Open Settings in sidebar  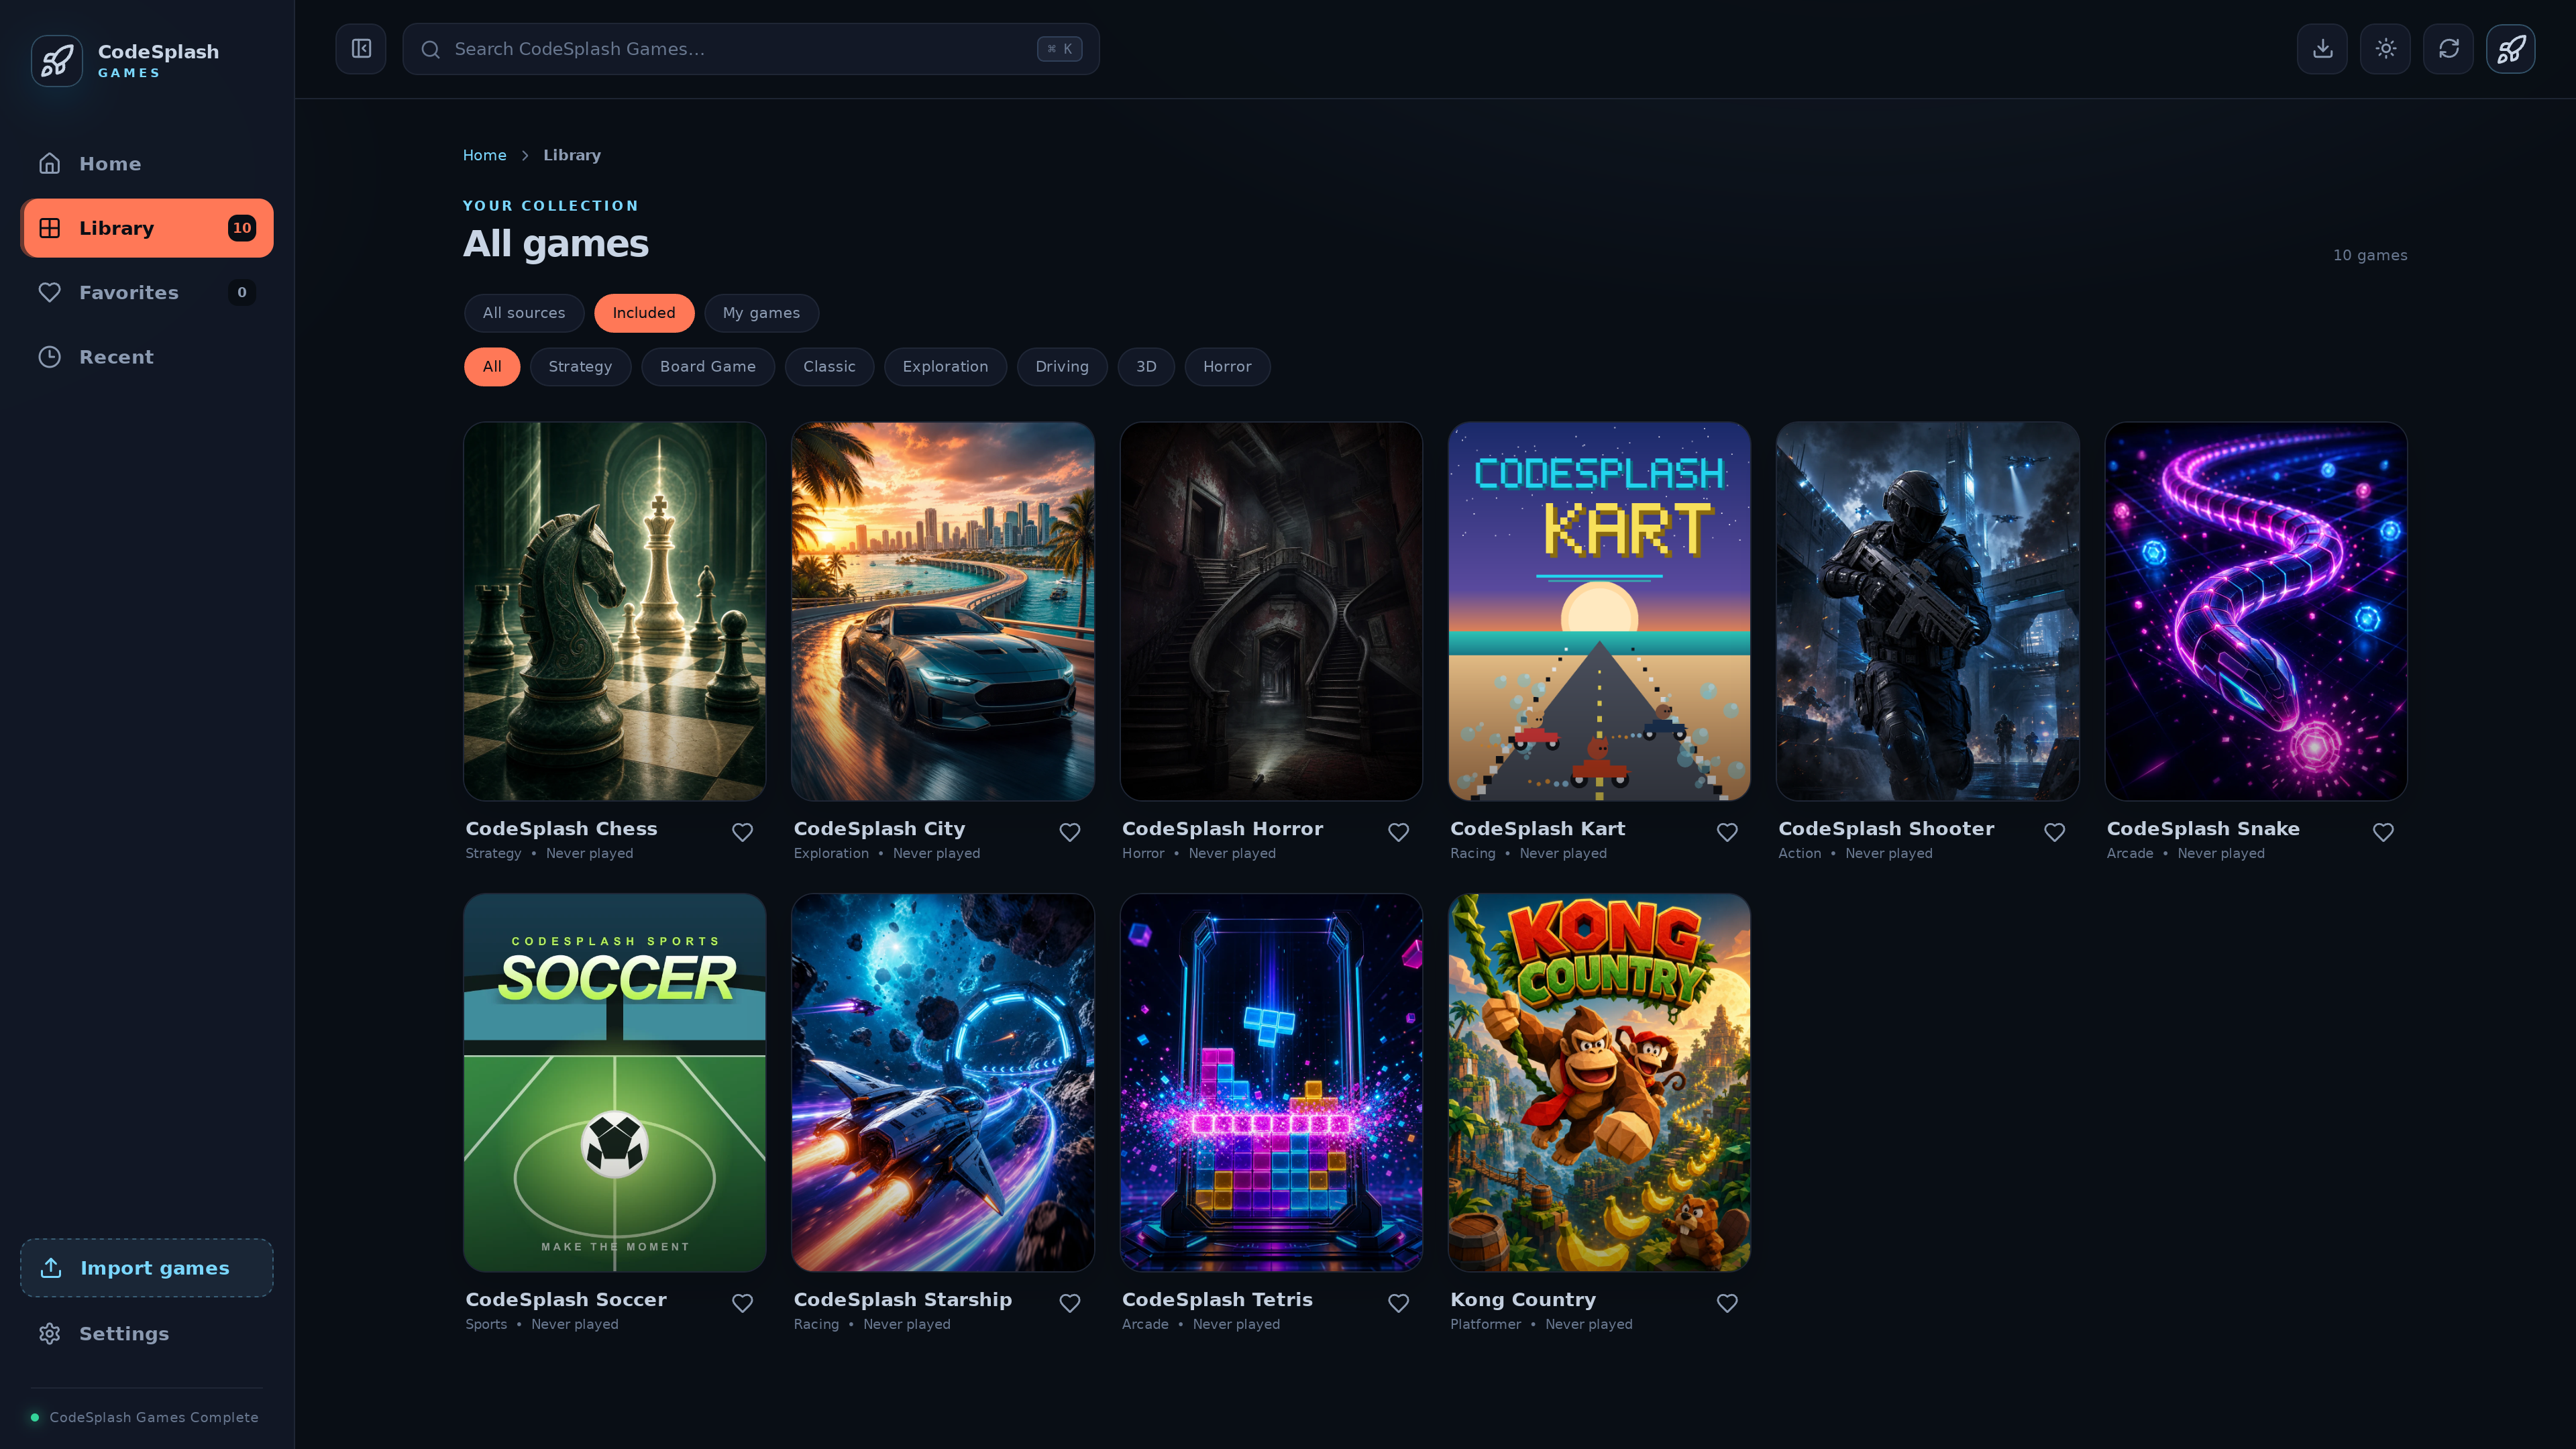pos(147,1333)
